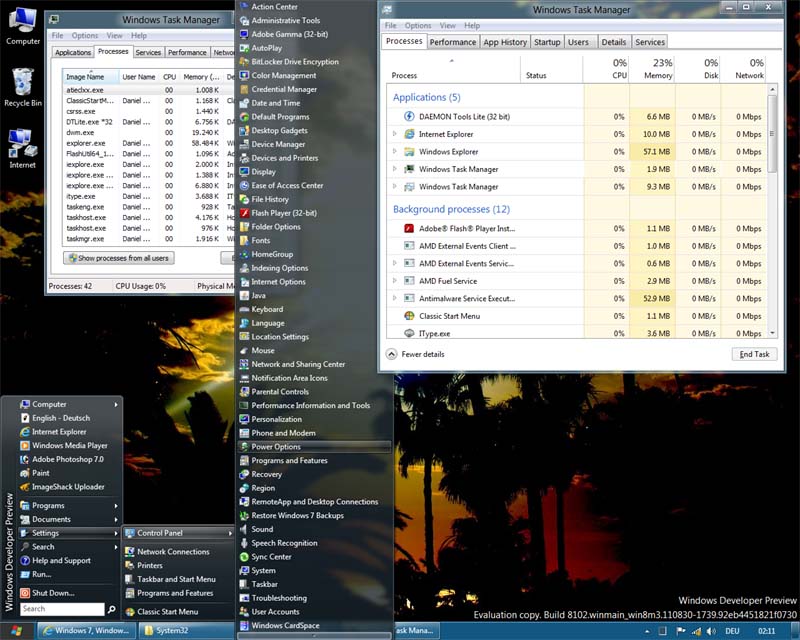Click the End Task button
This screenshot has width=800, height=640.
(755, 354)
